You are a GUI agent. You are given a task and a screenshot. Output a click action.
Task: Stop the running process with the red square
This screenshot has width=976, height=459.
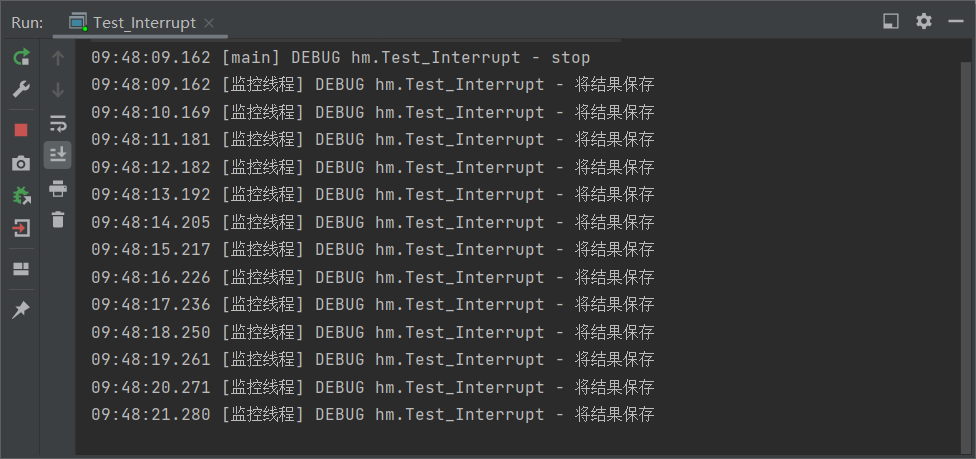coord(21,130)
